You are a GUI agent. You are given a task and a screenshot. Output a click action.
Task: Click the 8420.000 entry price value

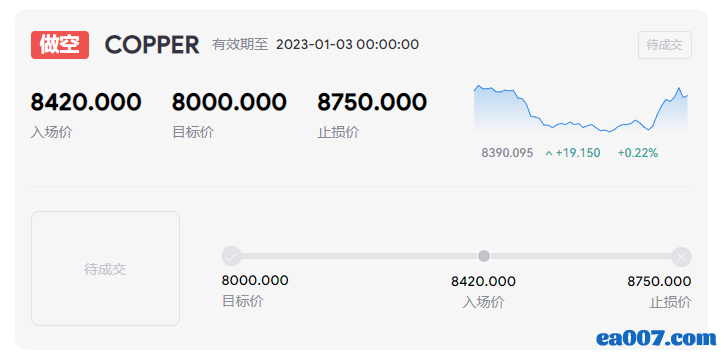86,102
